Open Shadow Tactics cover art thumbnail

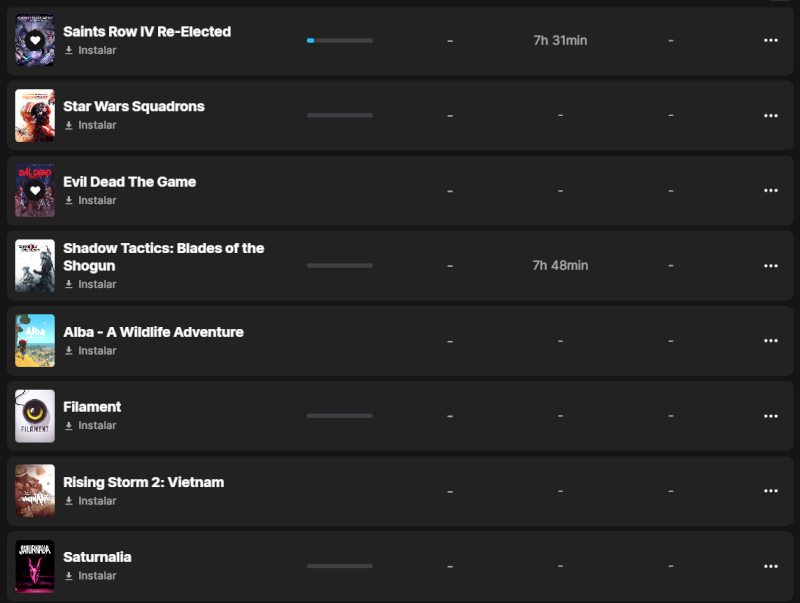[35, 265]
